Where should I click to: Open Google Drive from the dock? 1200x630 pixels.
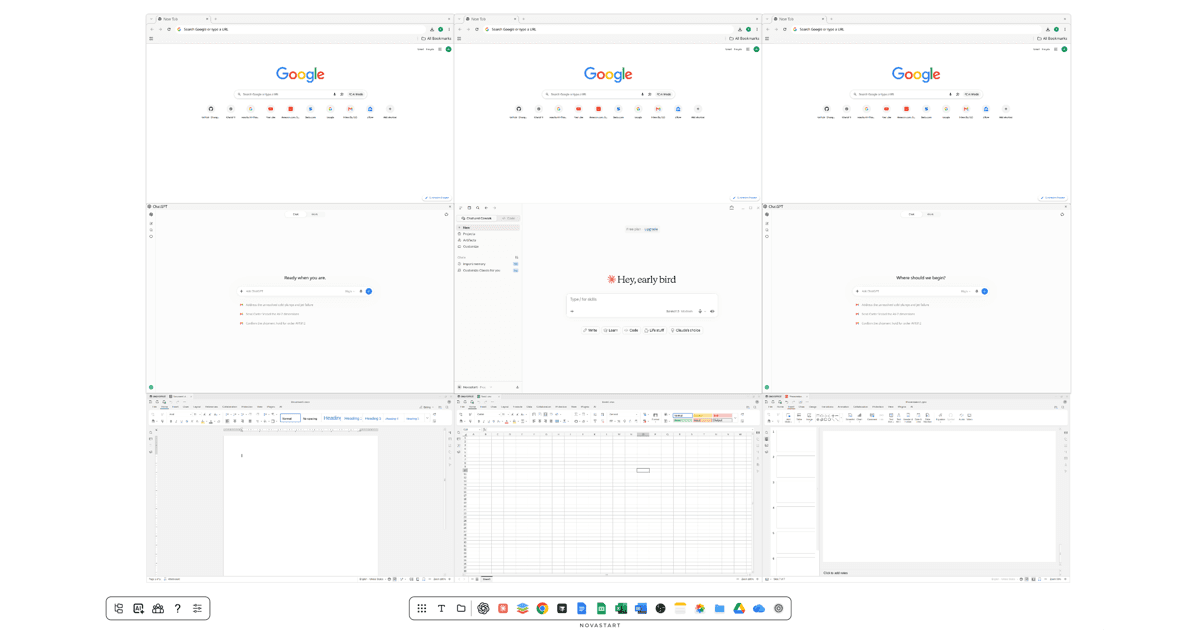739,608
